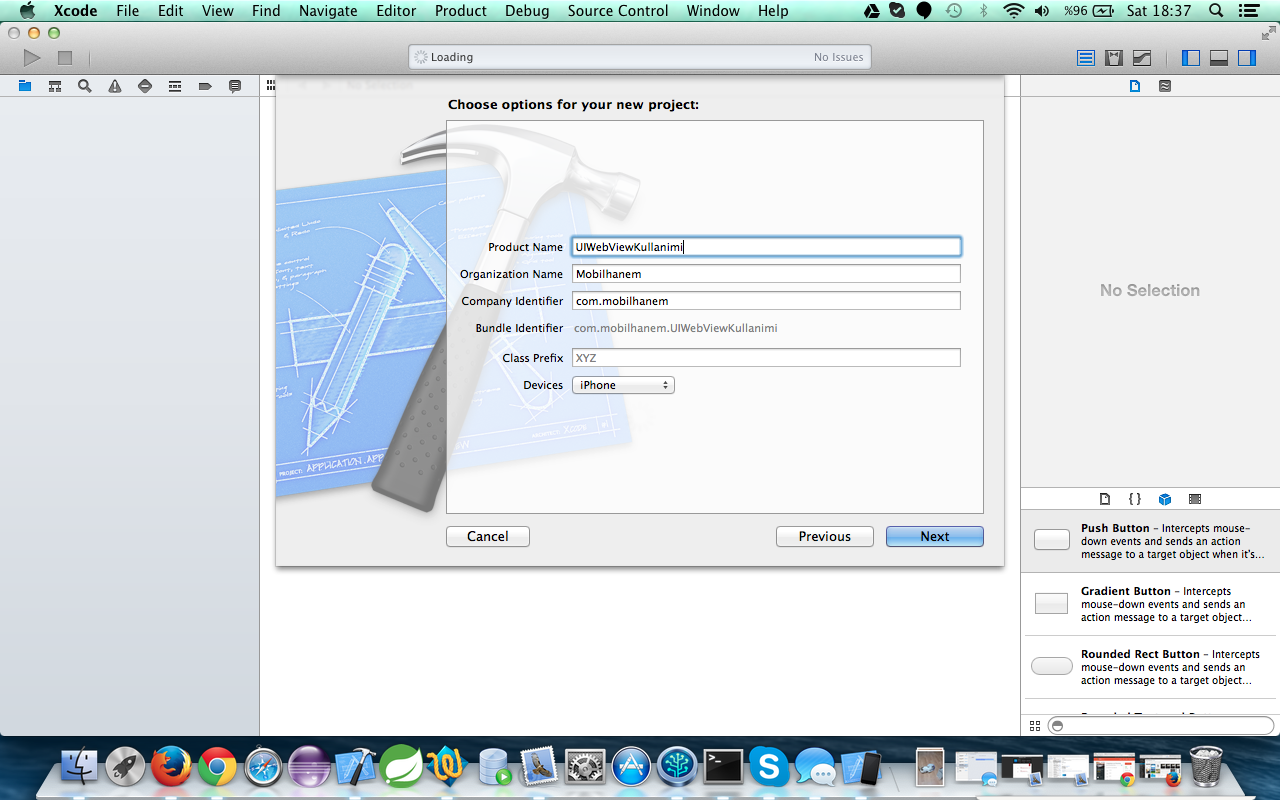
Task: Click the Company Identifier field
Action: pyautogui.click(x=766, y=301)
